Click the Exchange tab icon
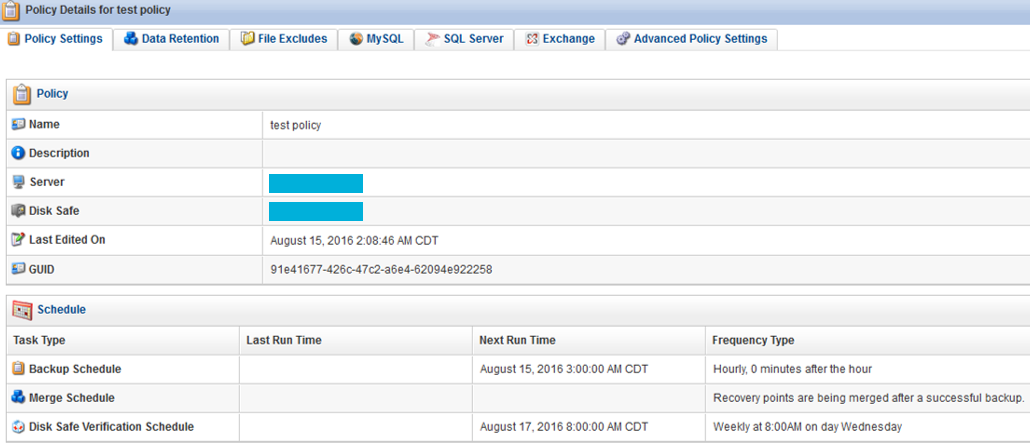 [532, 39]
